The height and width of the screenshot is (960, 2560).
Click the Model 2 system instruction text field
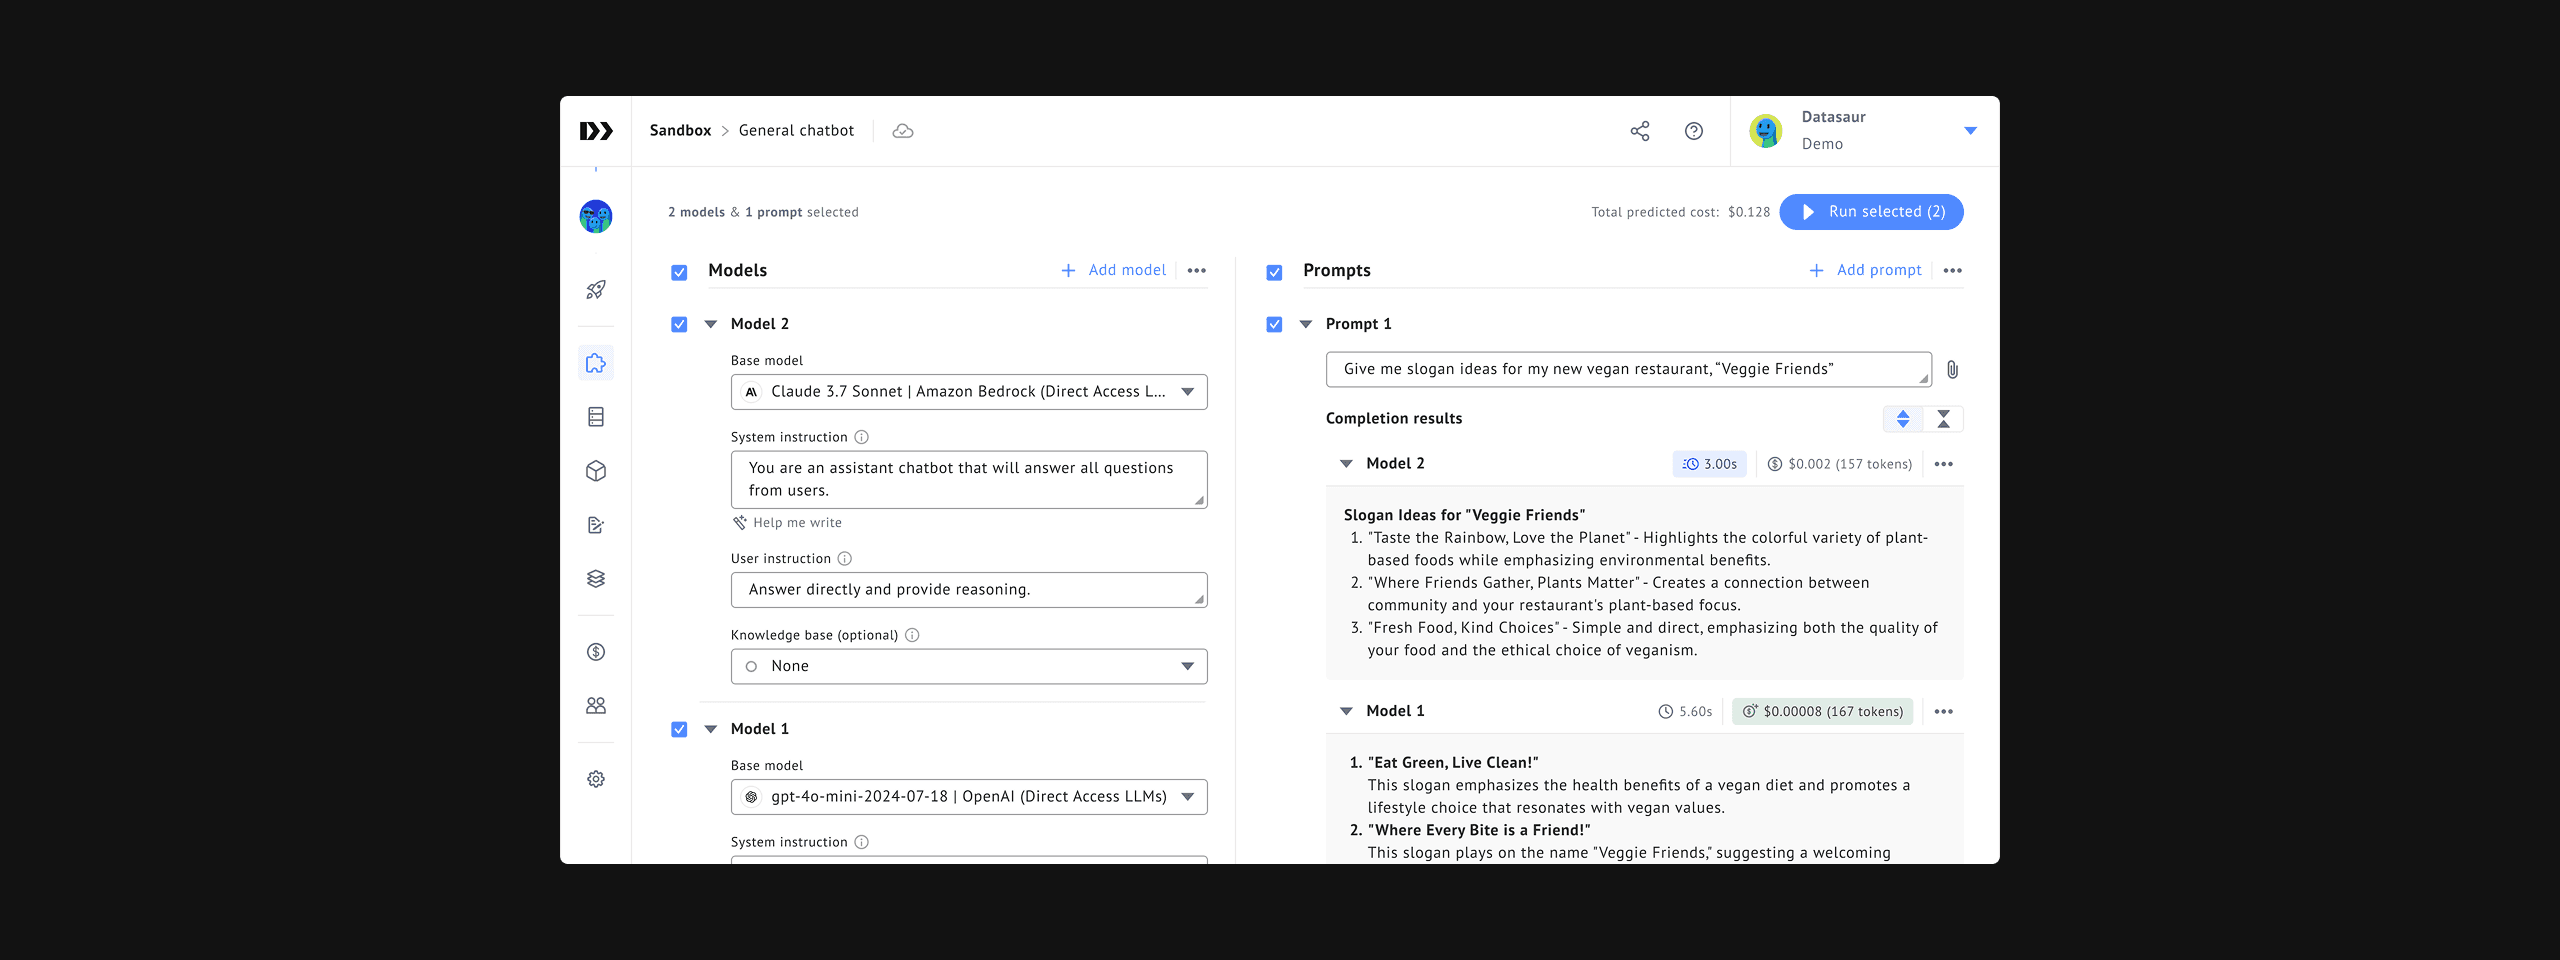point(969,480)
